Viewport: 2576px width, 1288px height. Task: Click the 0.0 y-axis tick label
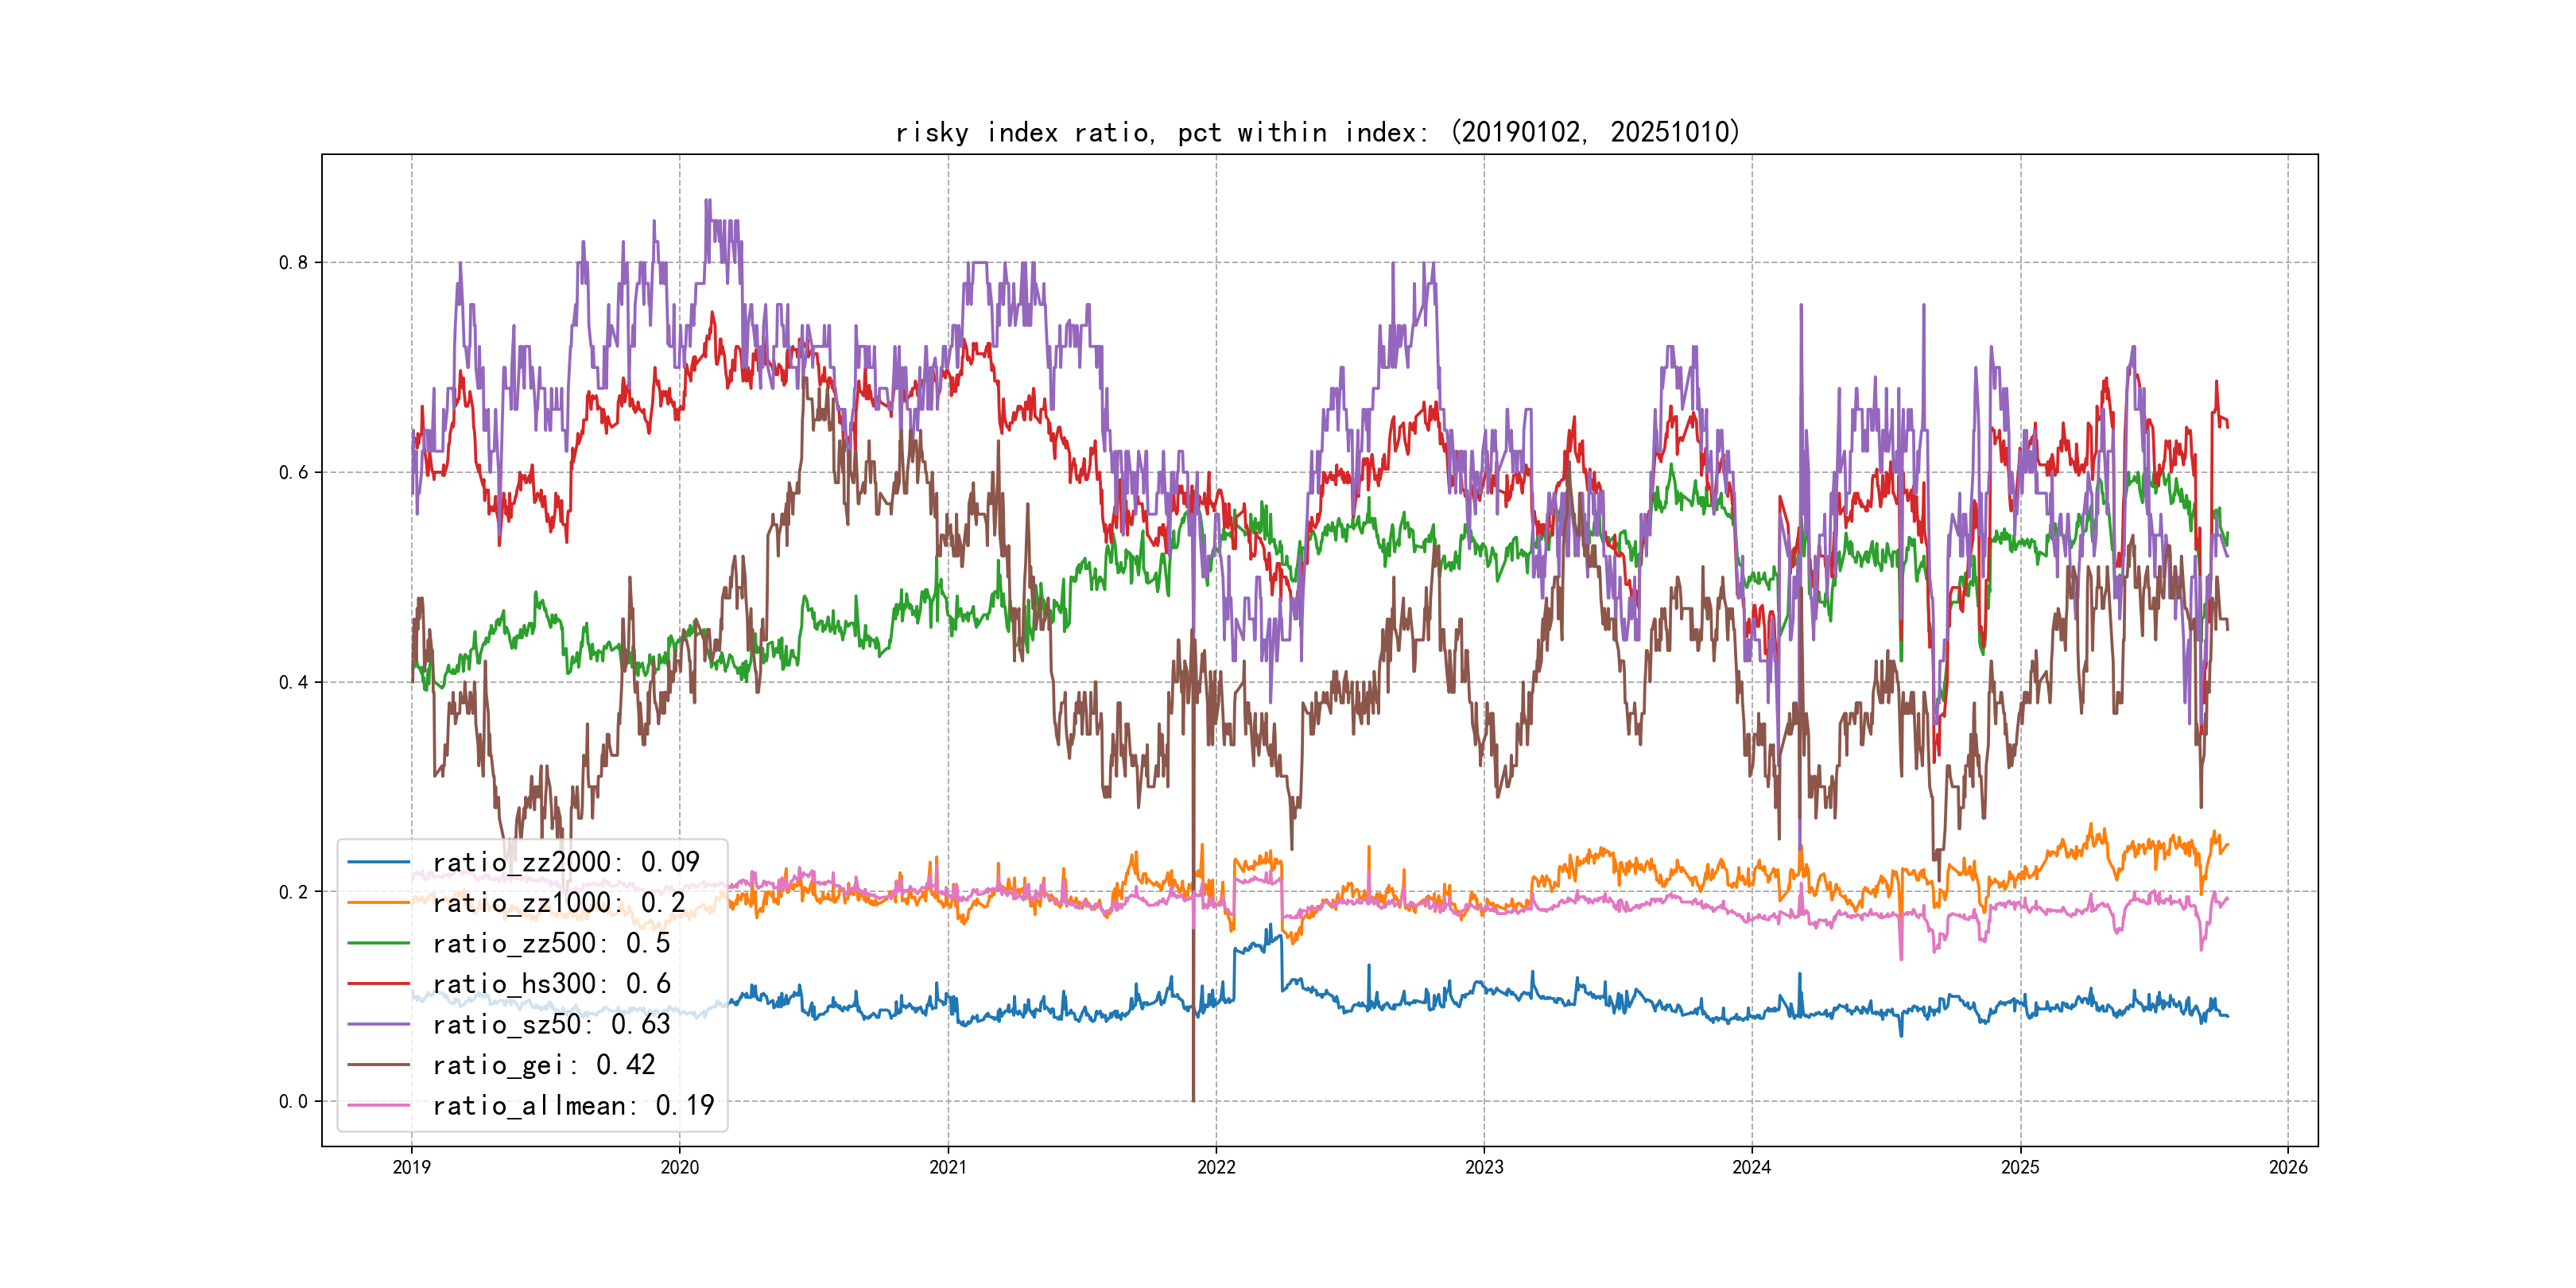pyautogui.click(x=293, y=1102)
